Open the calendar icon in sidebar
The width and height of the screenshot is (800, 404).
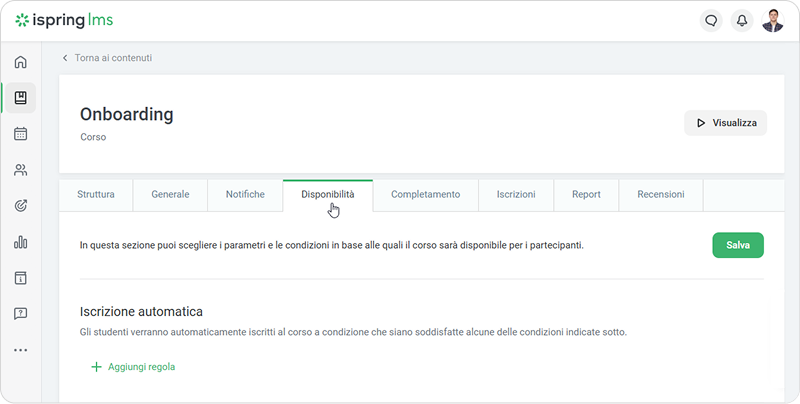pyautogui.click(x=20, y=134)
